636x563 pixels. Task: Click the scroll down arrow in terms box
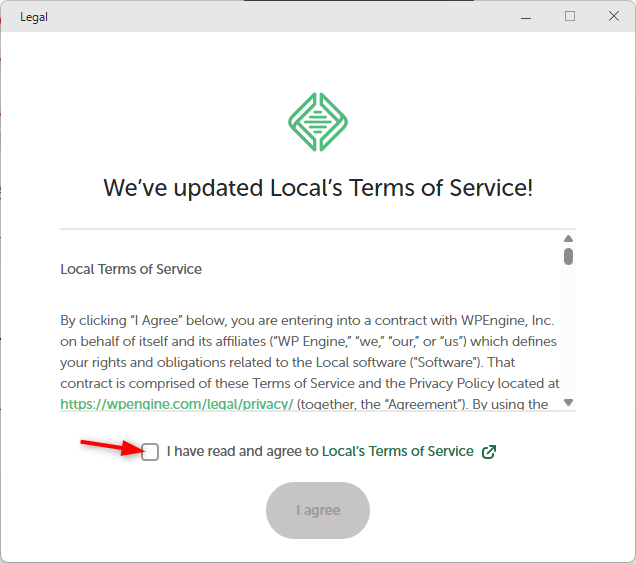coord(568,402)
